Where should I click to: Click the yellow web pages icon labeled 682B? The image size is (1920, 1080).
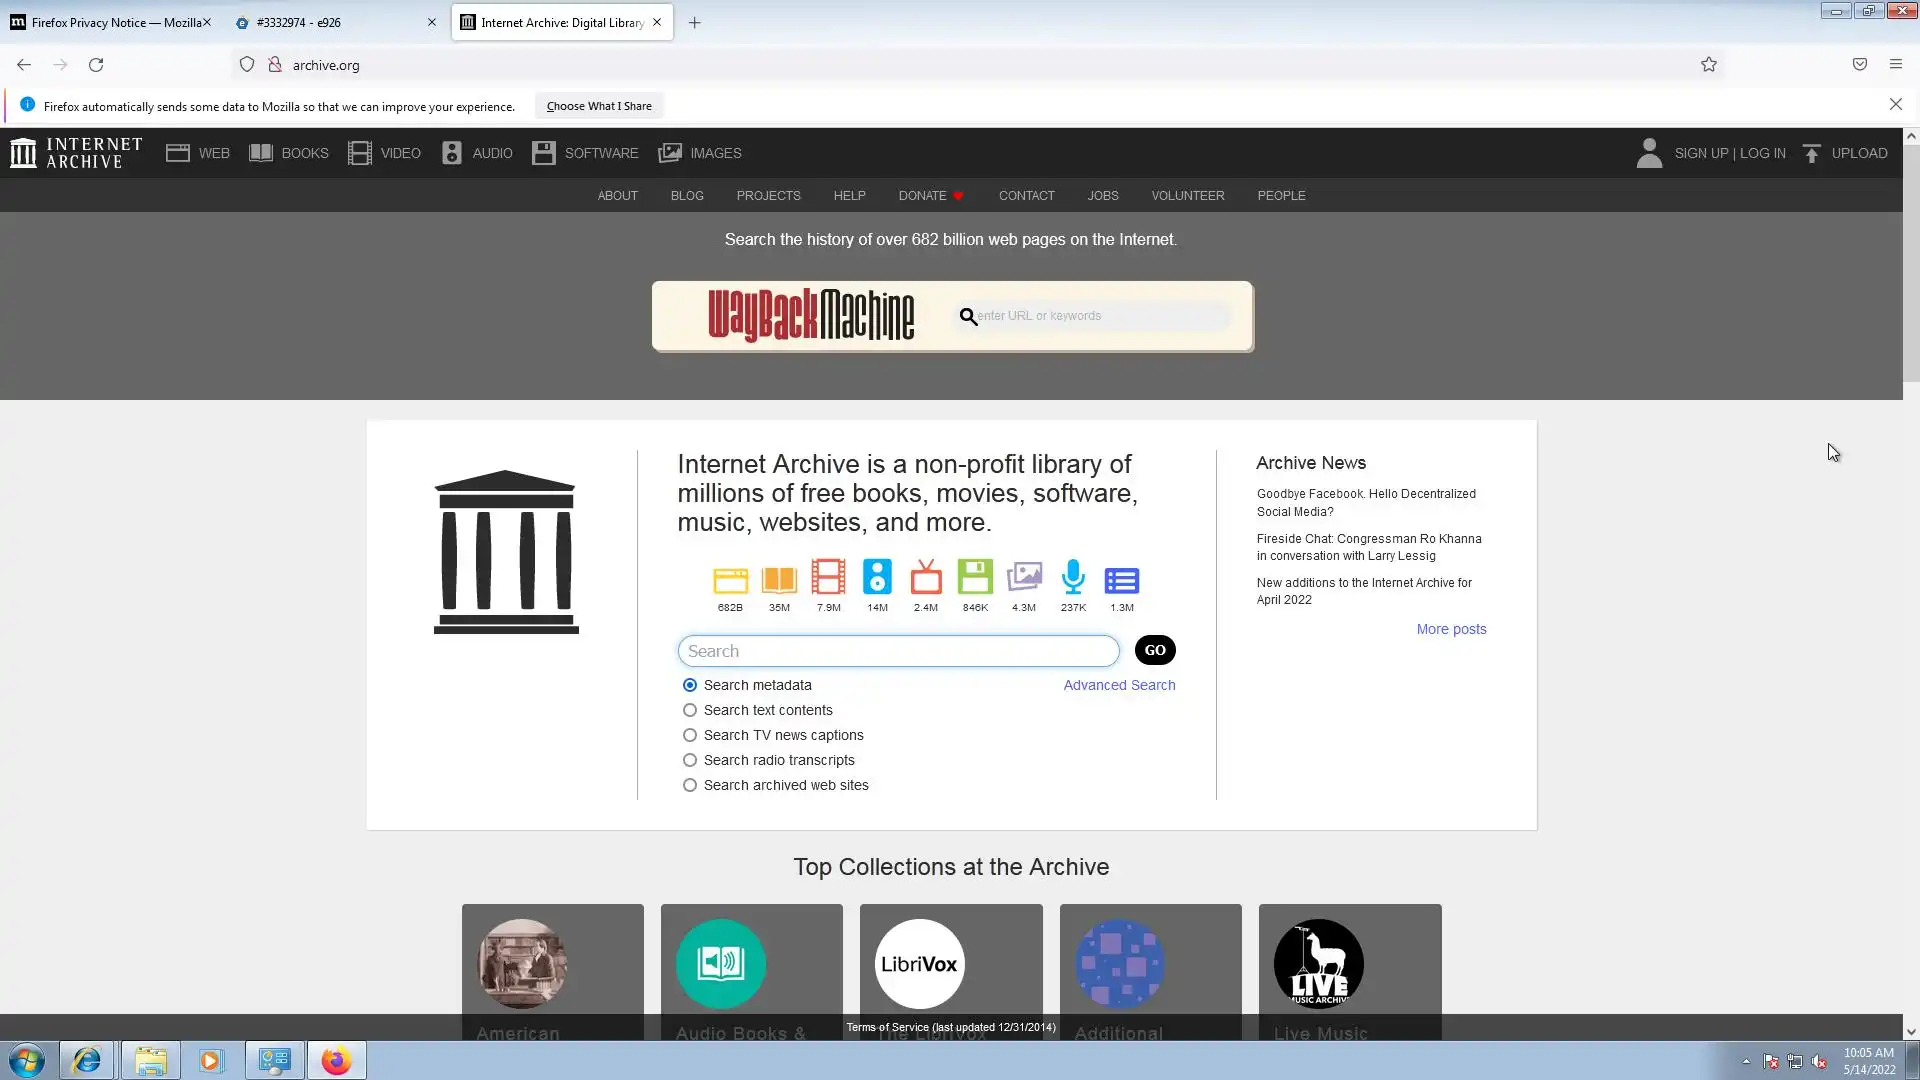click(730, 580)
